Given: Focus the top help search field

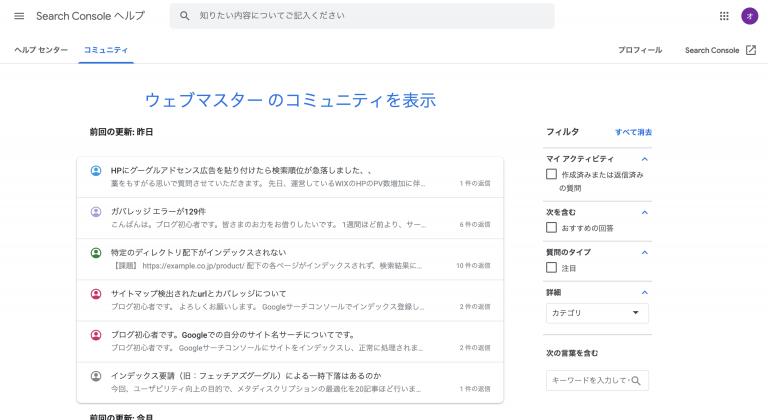Looking at the screenshot, I should tap(362, 16).
